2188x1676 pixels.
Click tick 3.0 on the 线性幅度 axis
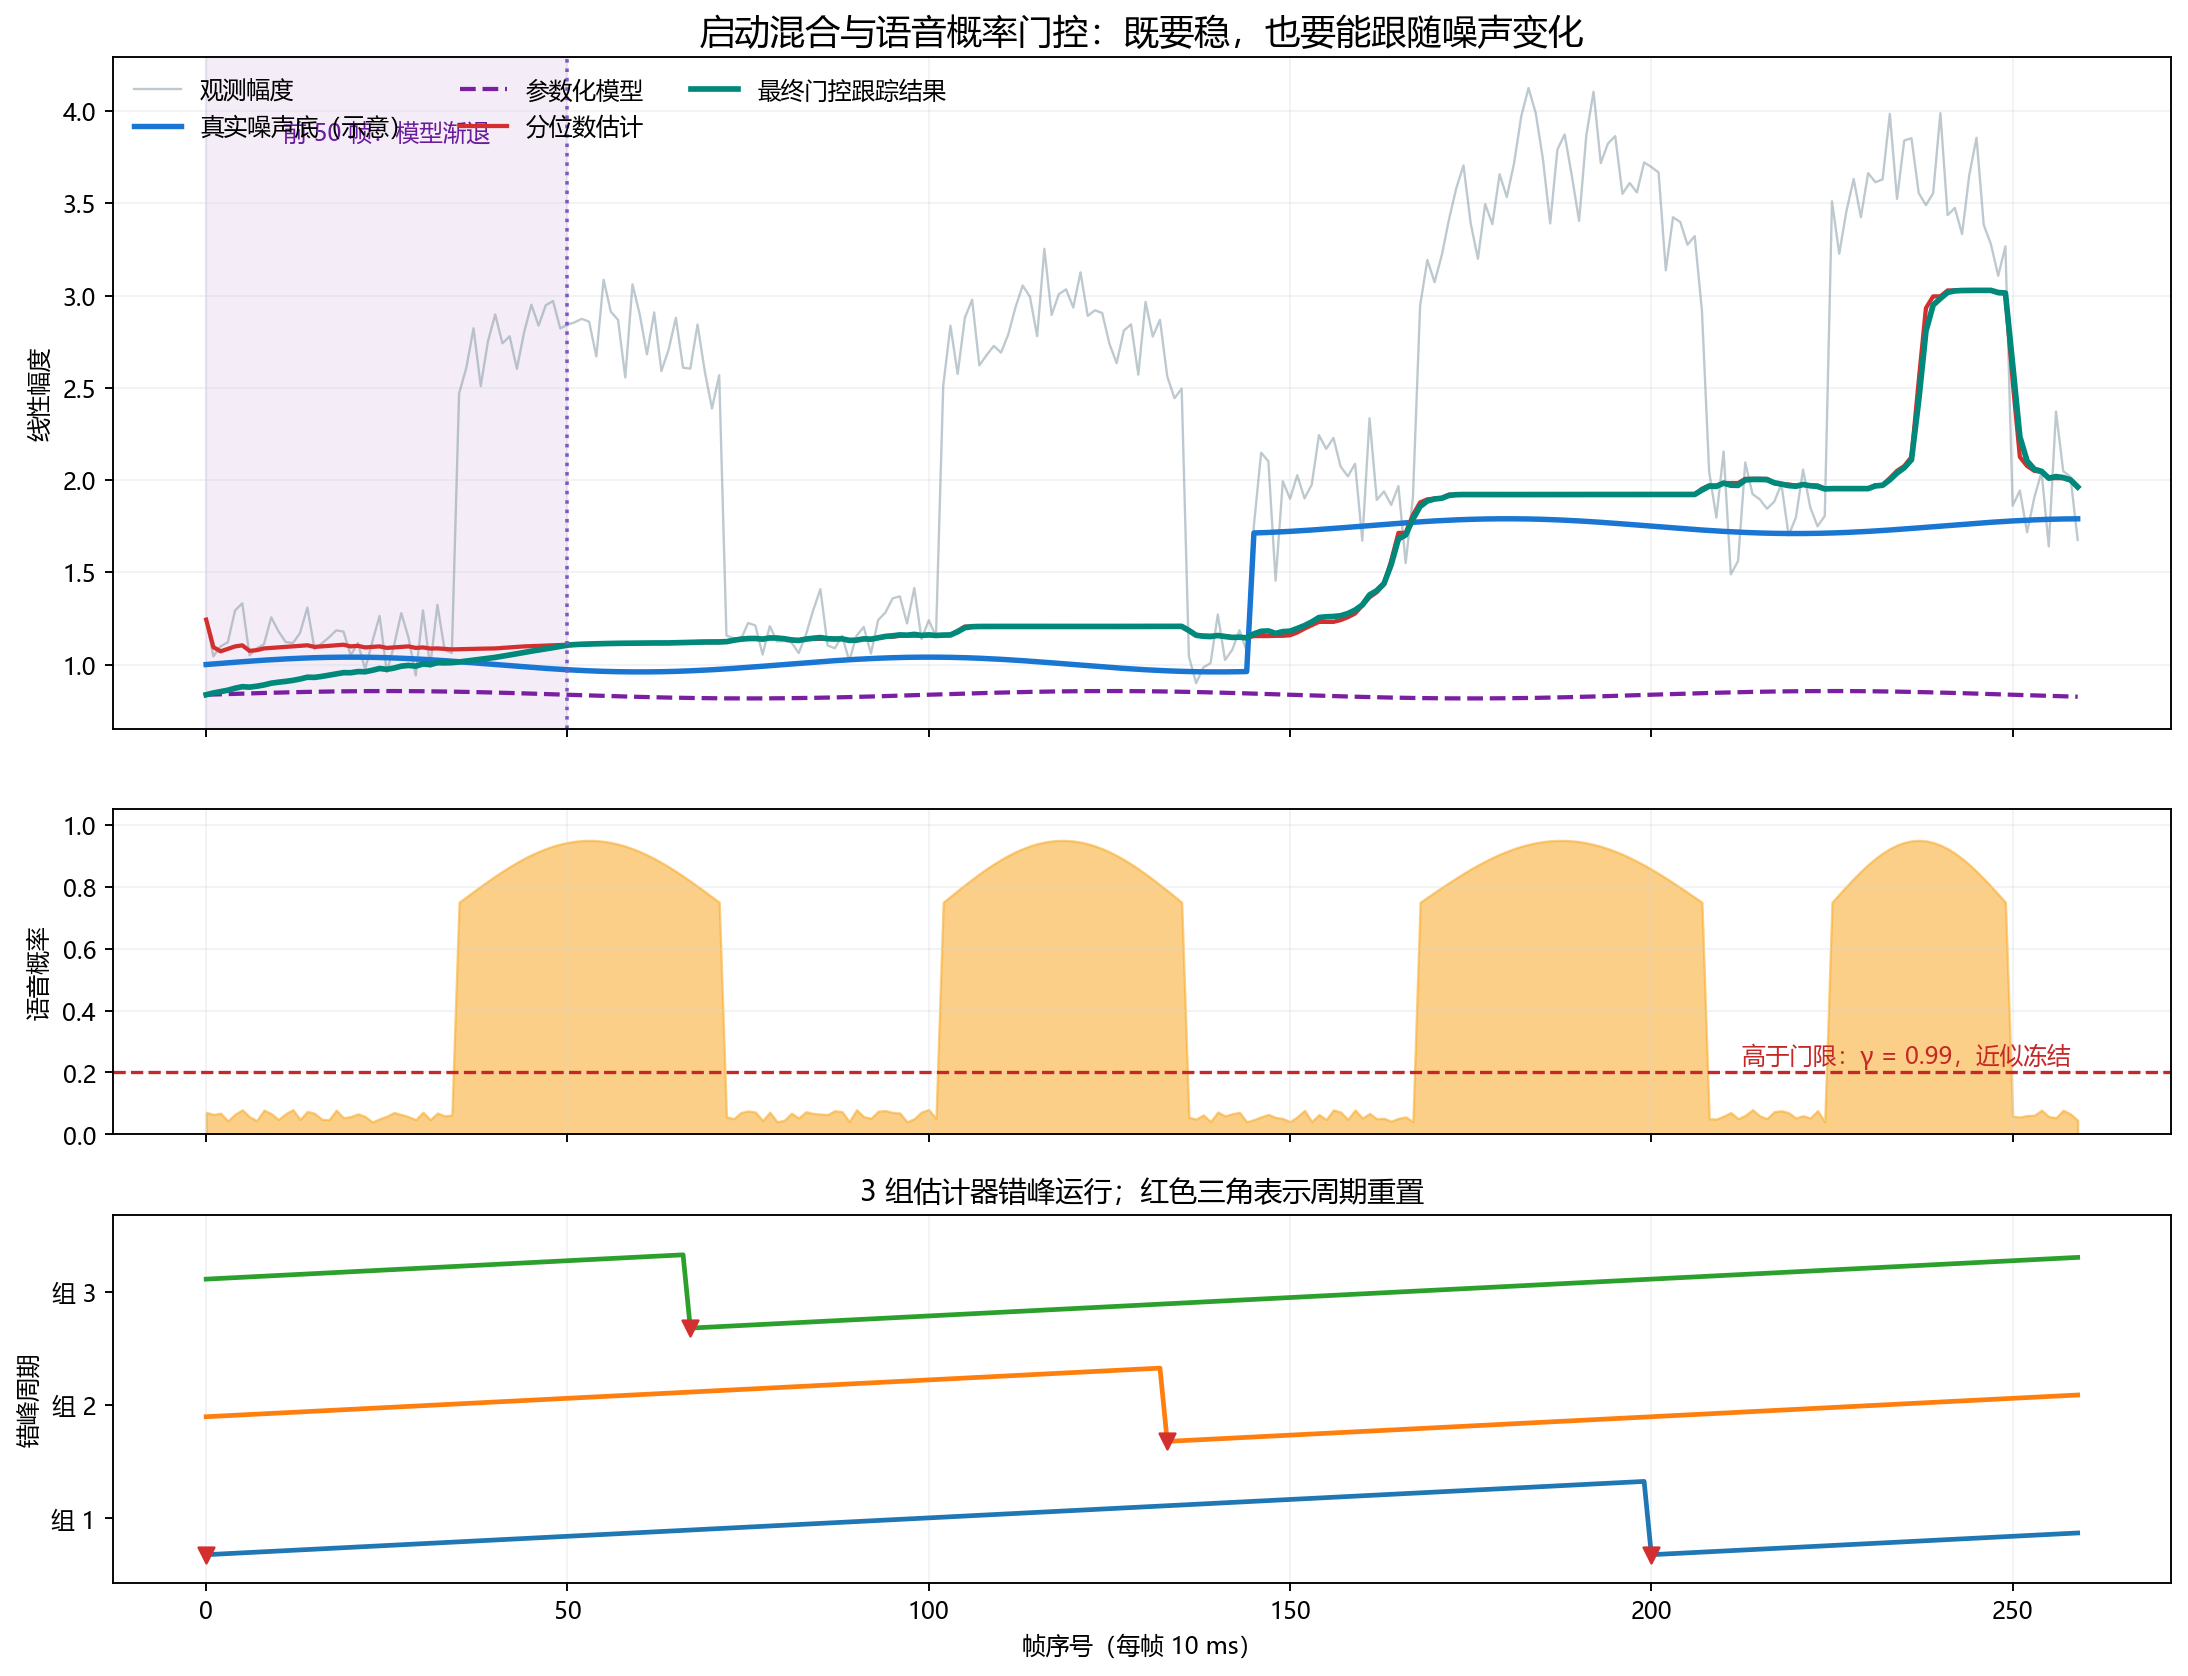click(x=79, y=297)
